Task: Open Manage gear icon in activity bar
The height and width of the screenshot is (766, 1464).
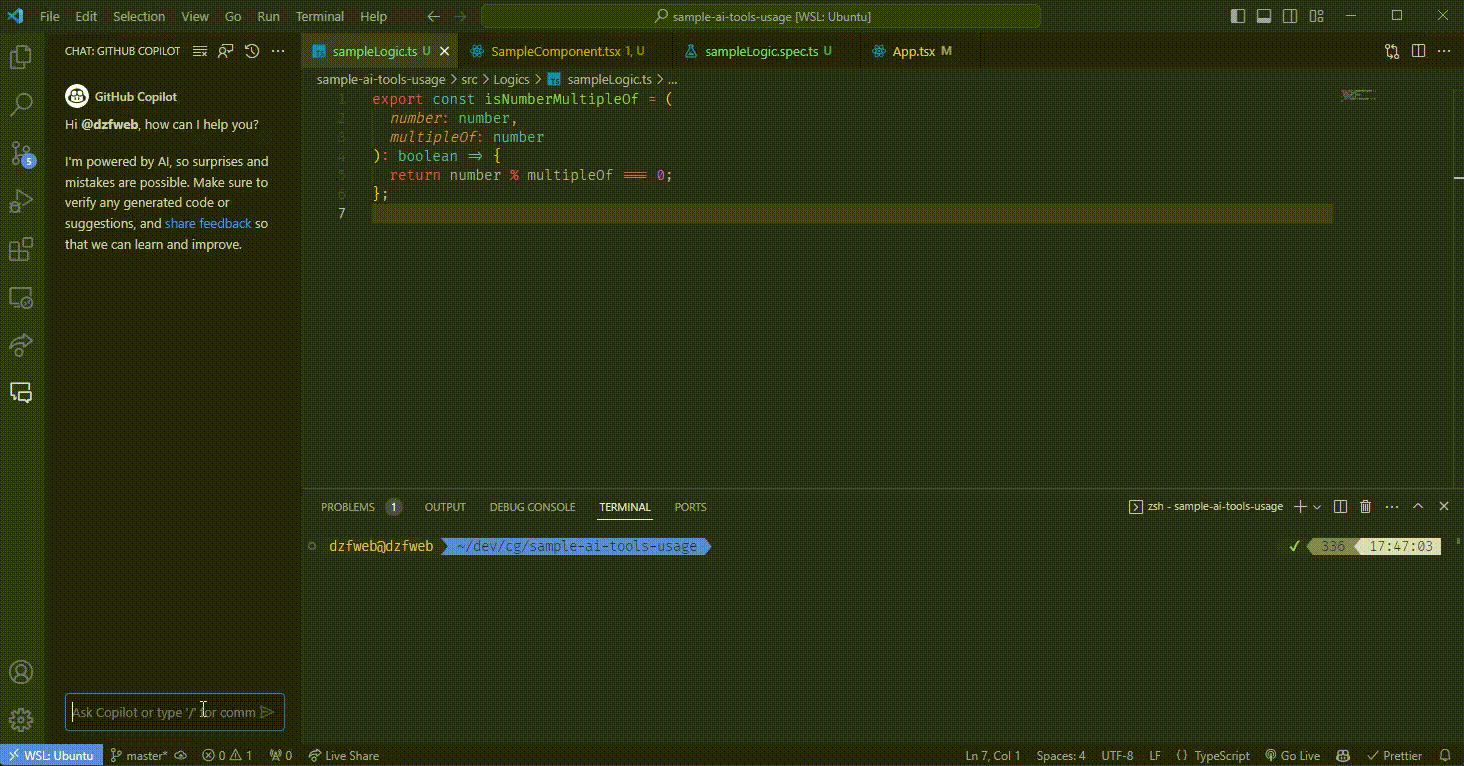Action: tap(21, 719)
